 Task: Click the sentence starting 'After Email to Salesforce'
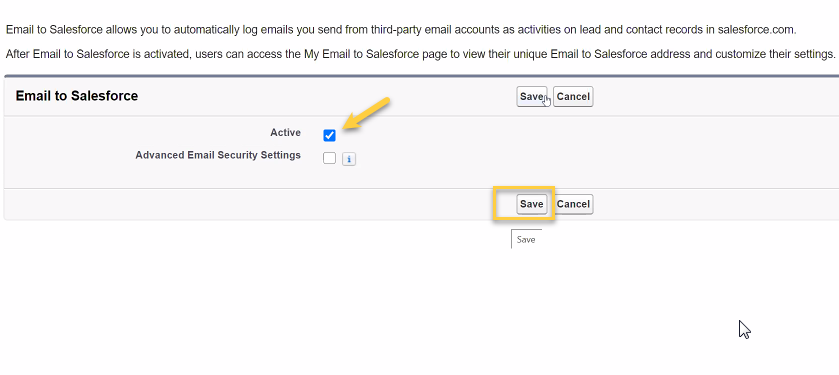[x=420, y=54]
